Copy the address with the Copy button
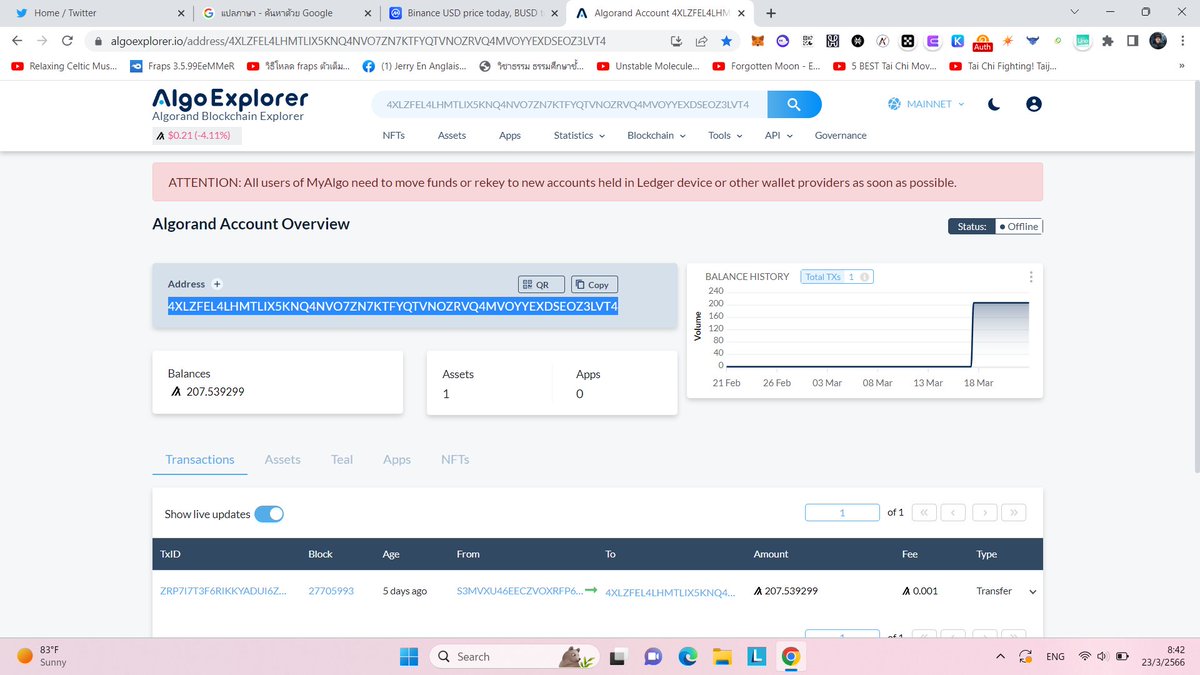The image size is (1200, 675). [x=593, y=285]
